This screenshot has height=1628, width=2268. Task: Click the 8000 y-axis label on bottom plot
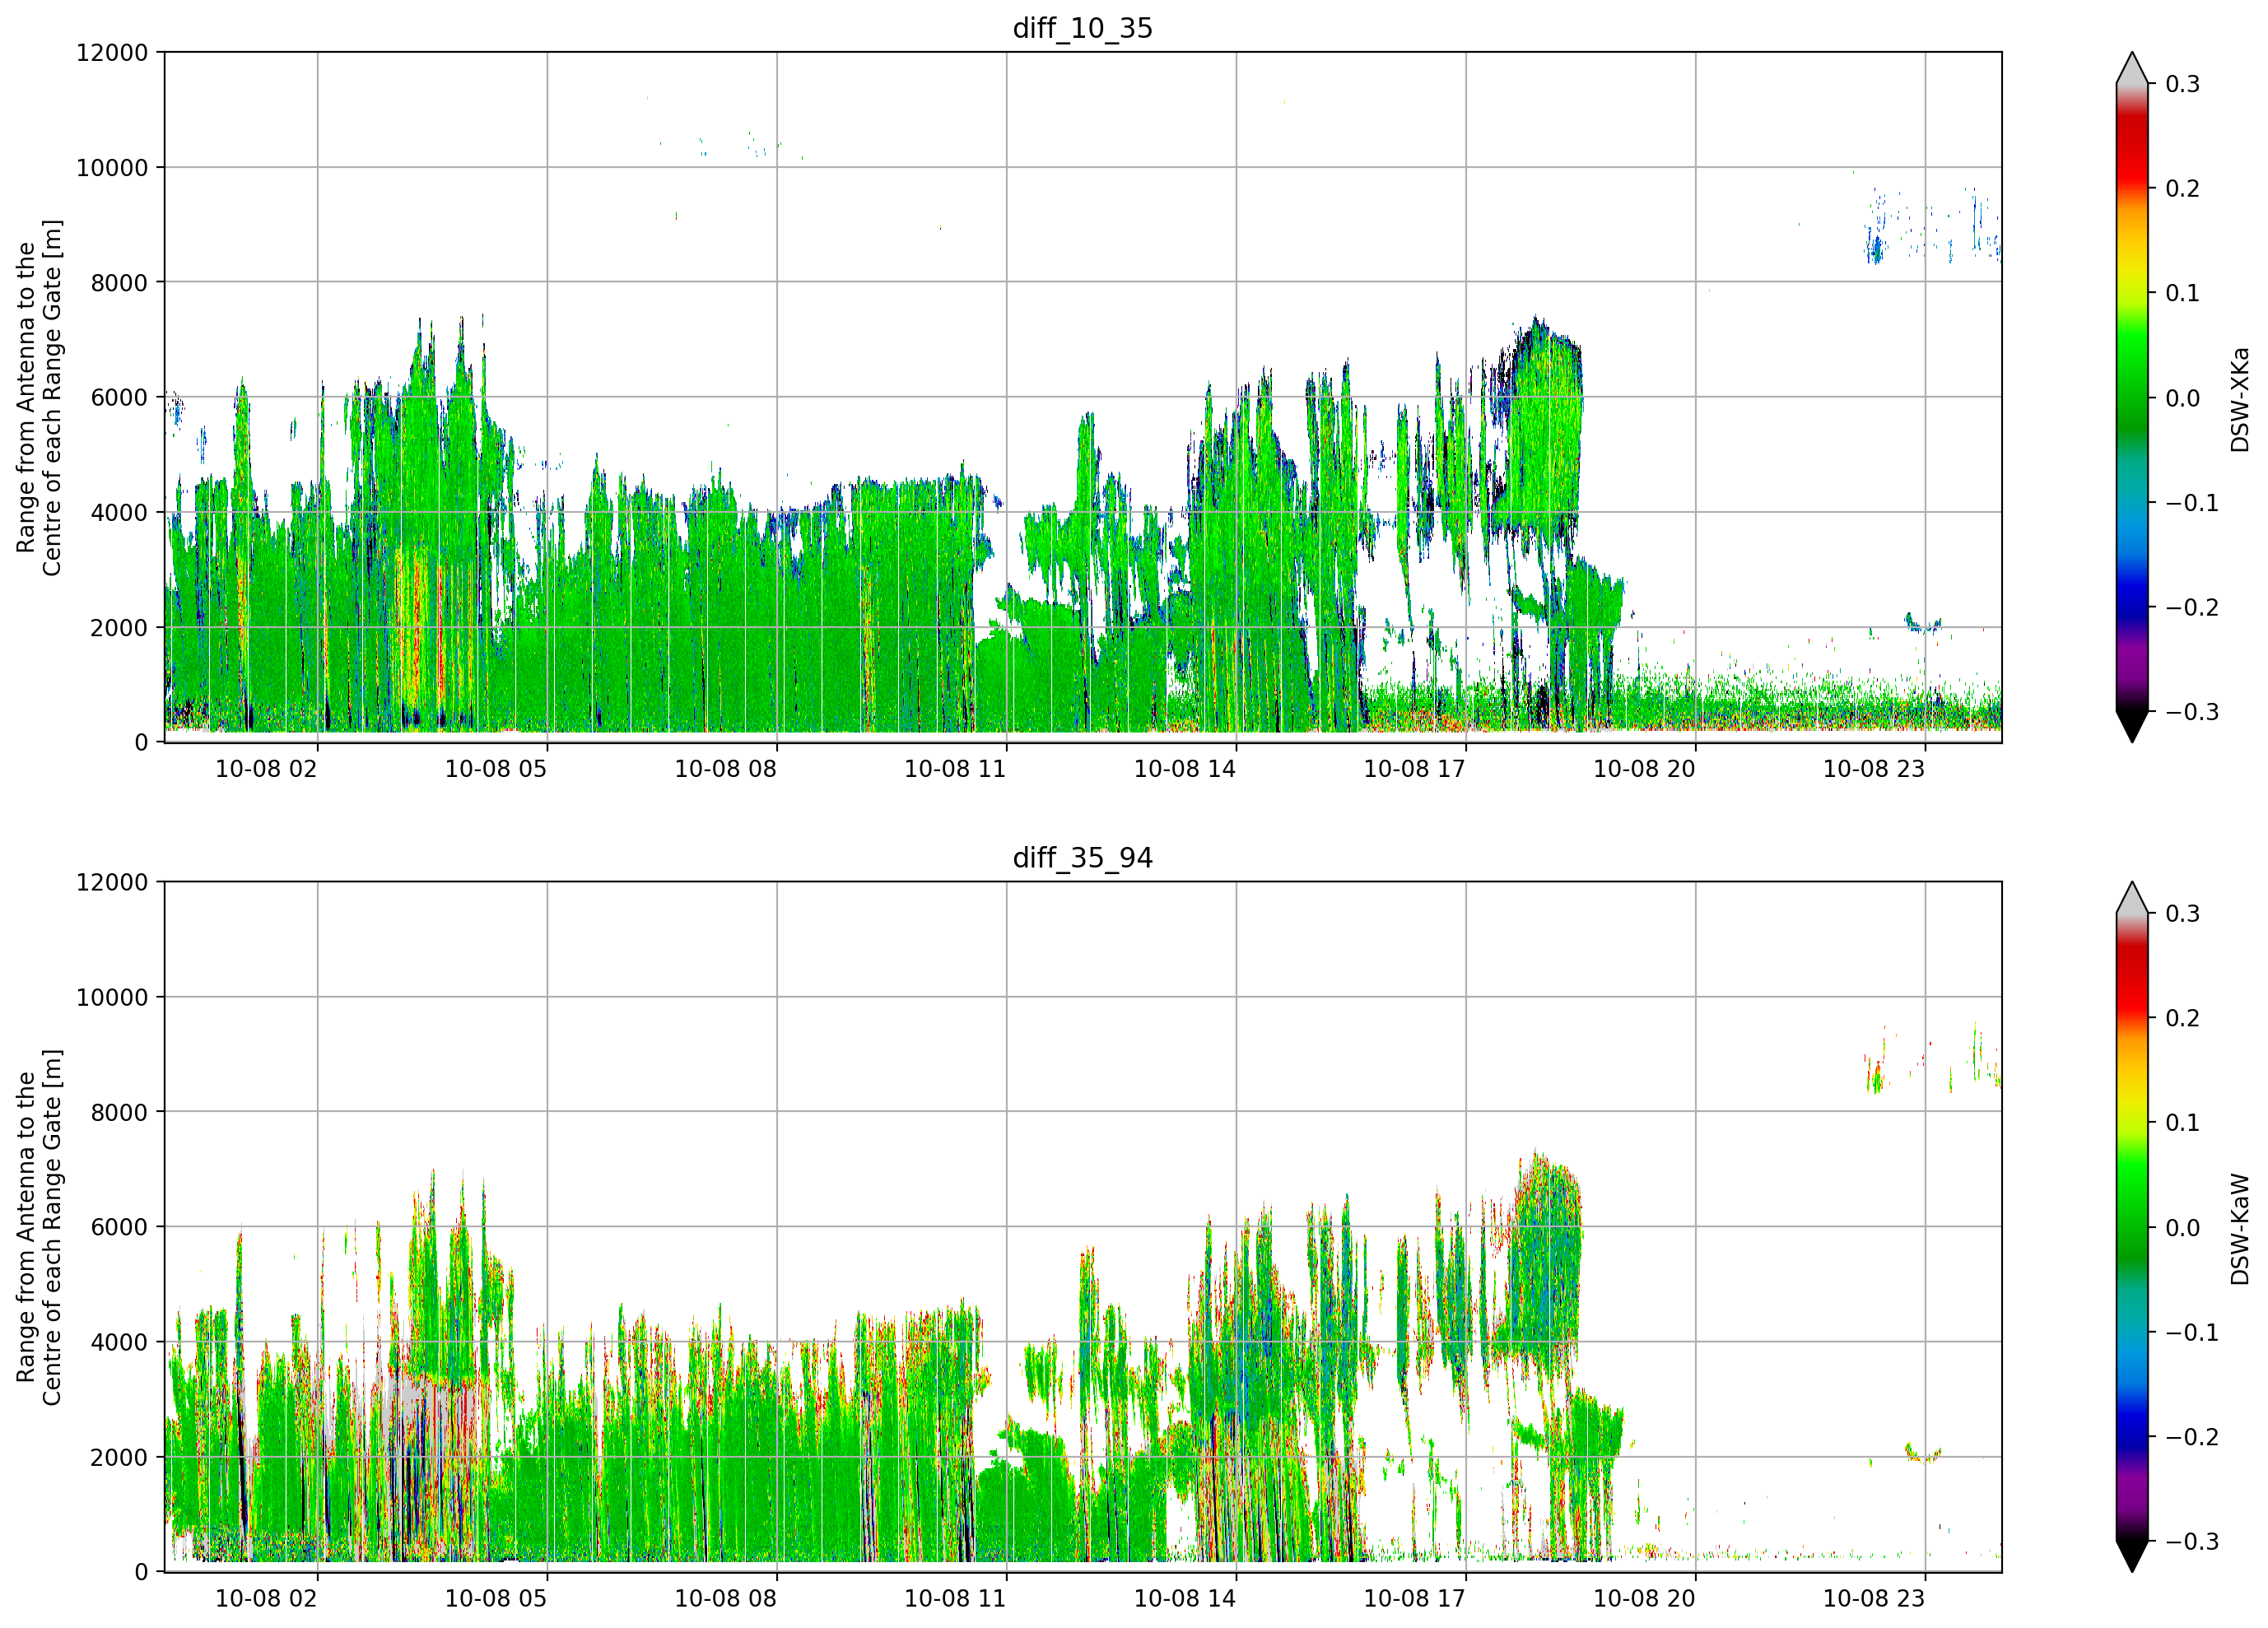119,1112
